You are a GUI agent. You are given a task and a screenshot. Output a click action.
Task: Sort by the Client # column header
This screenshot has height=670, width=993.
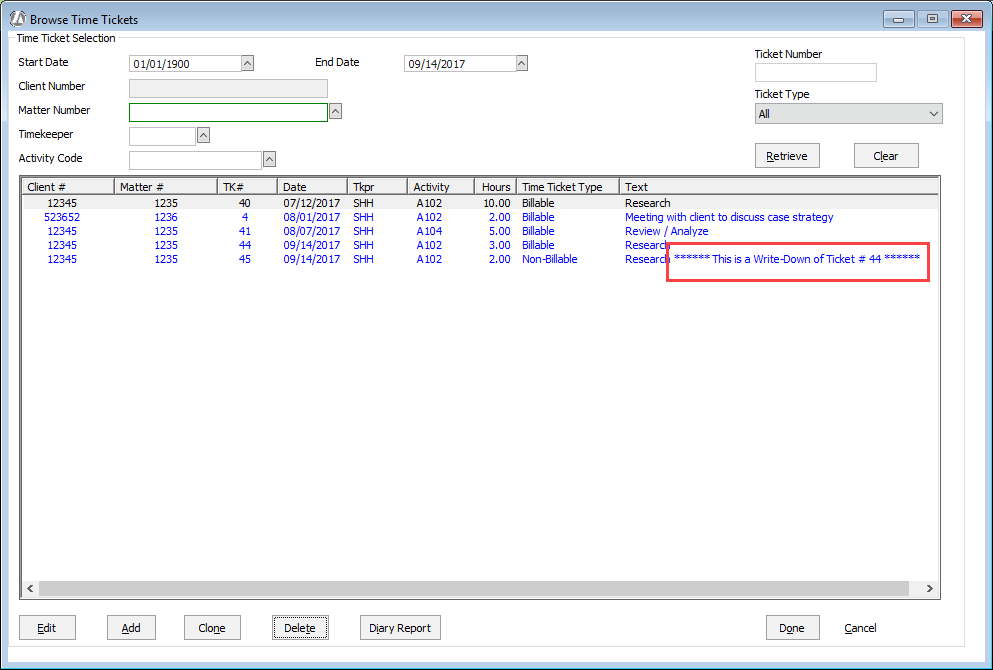[x=68, y=187]
